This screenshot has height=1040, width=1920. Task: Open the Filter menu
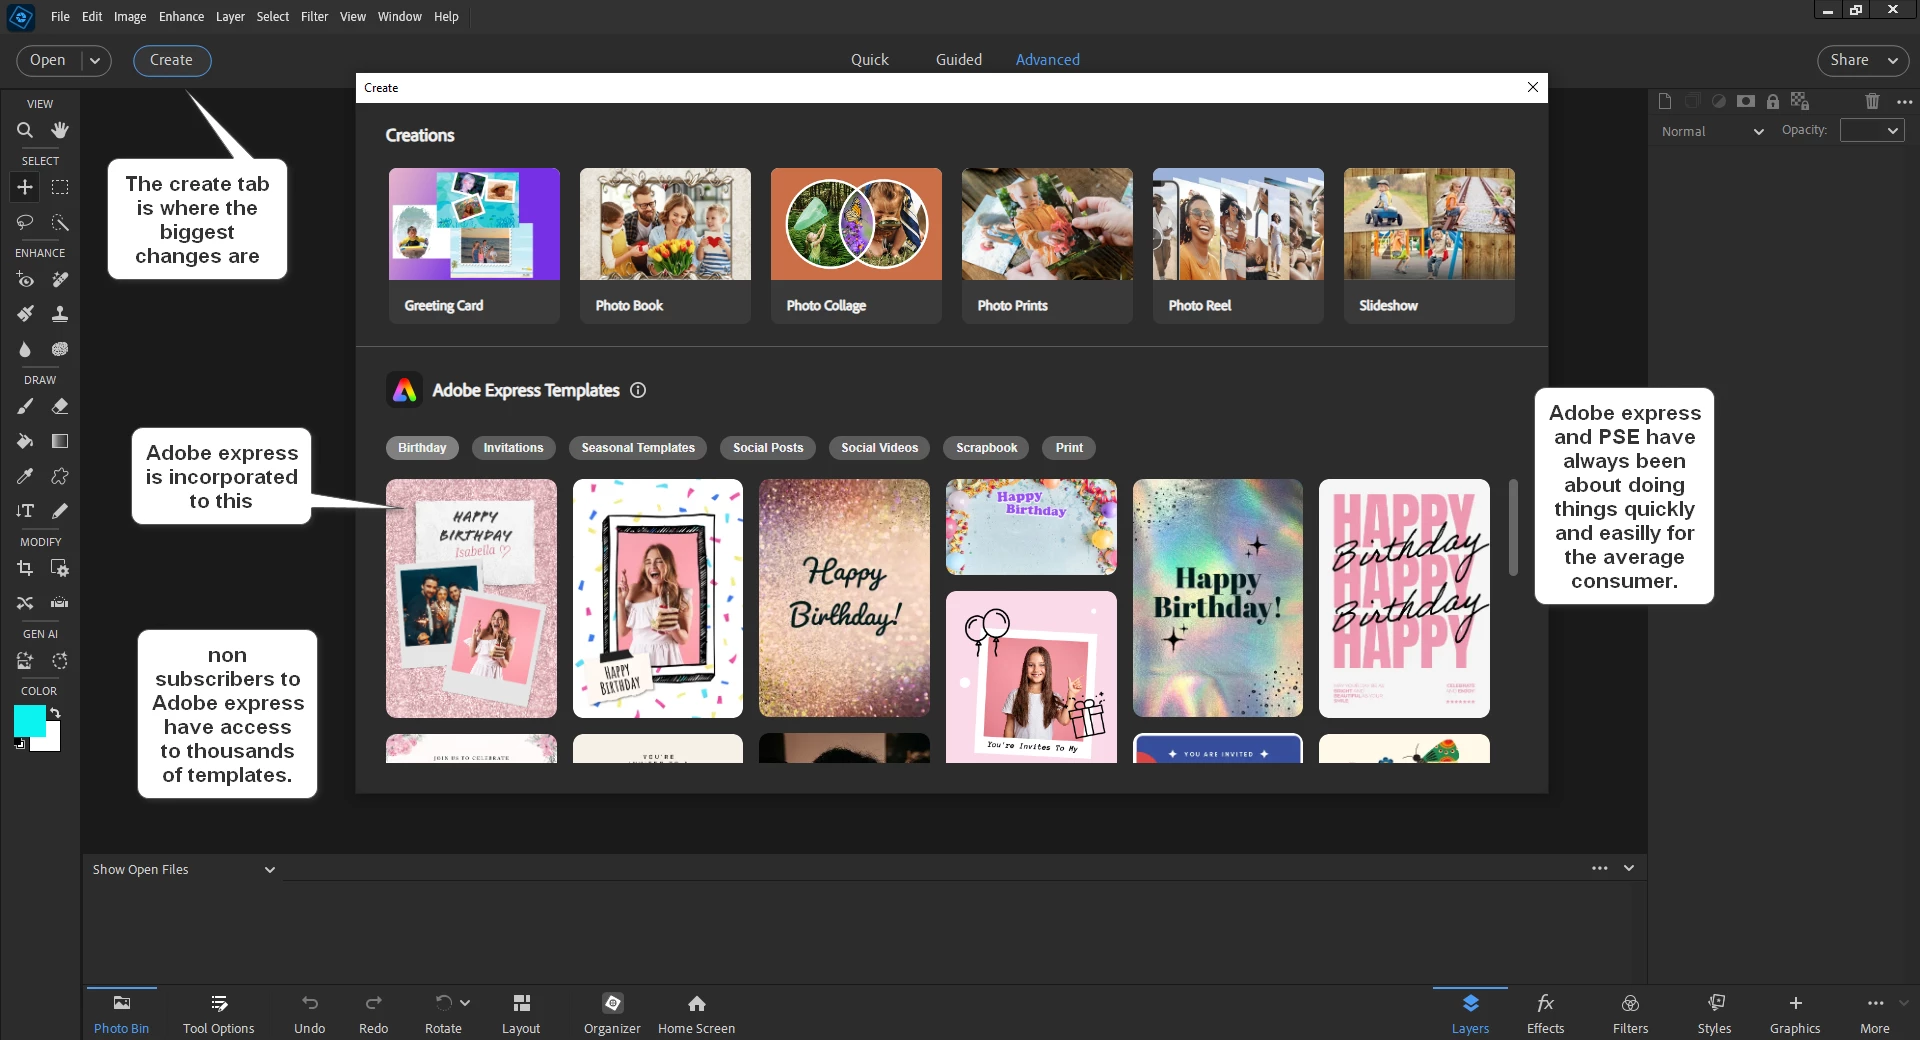314,17
